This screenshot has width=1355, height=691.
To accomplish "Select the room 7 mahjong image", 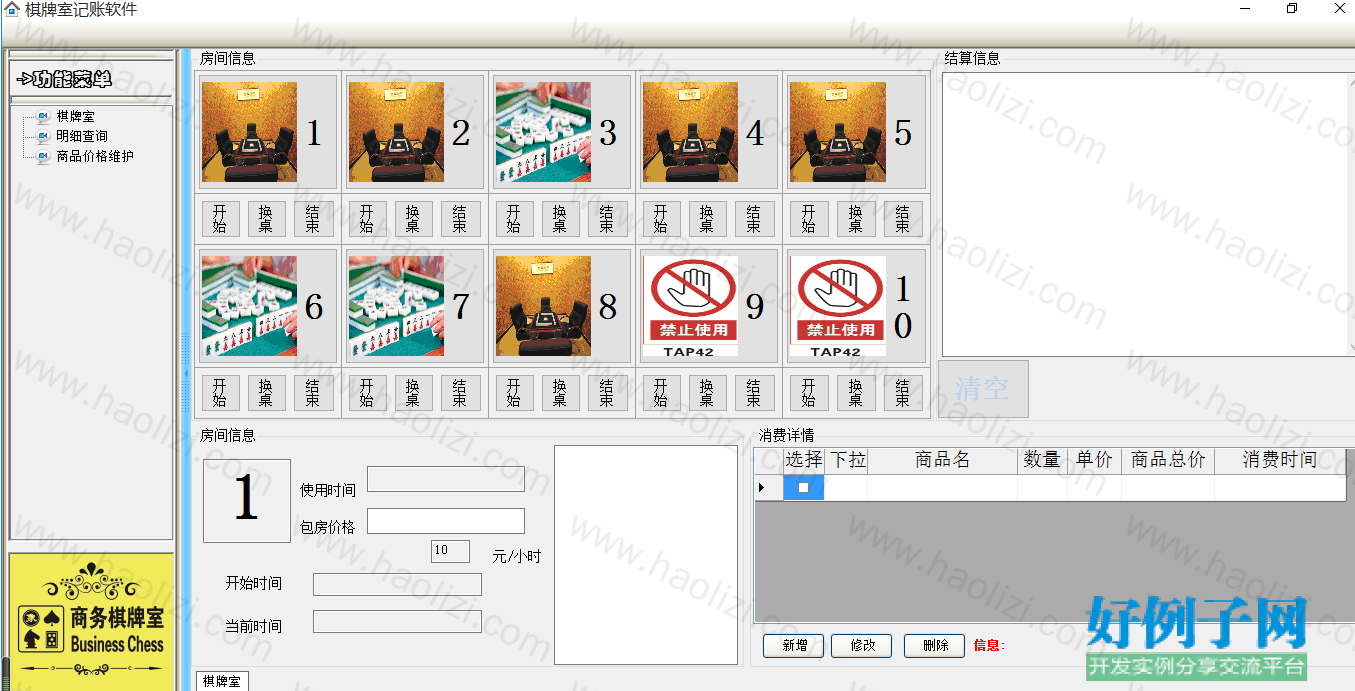I will [x=396, y=306].
